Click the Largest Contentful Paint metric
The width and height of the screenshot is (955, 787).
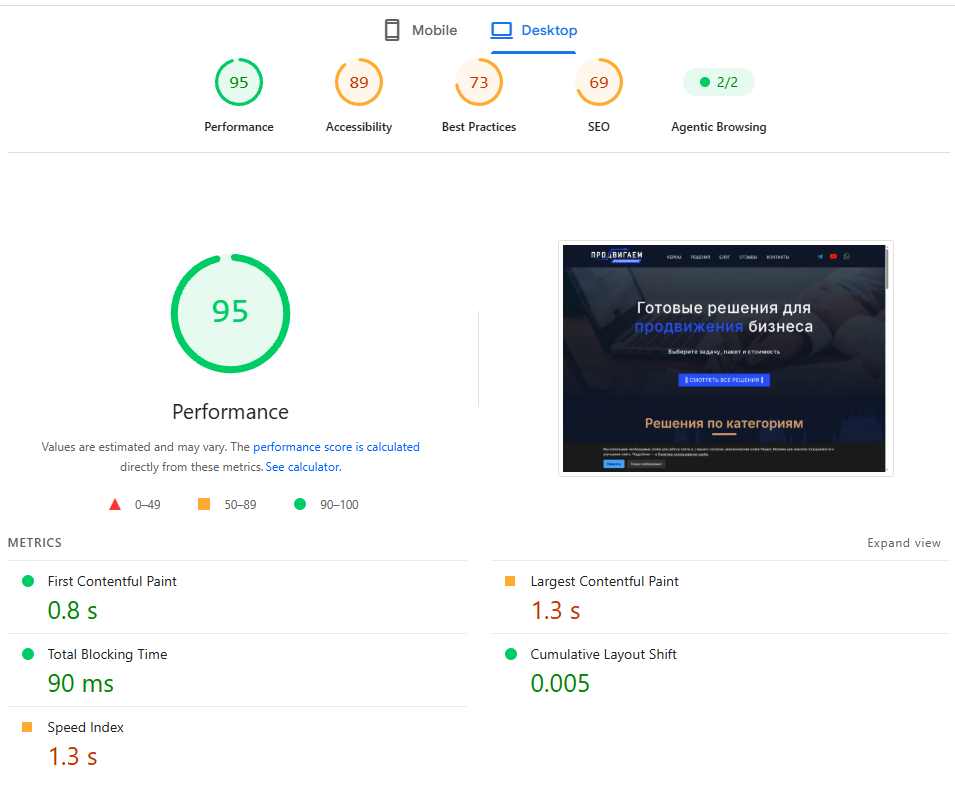[x=604, y=581]
